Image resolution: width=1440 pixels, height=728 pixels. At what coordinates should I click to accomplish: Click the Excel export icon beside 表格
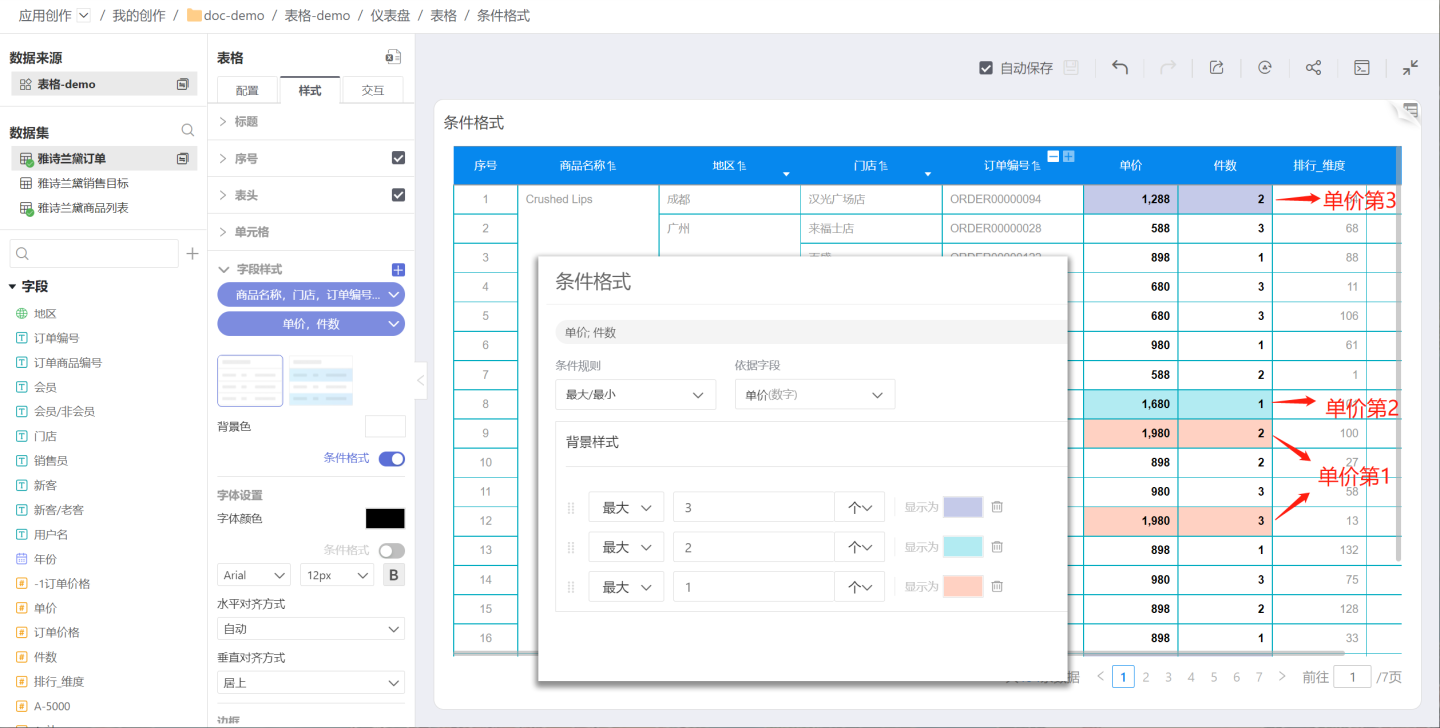click(x=394, y=58)
